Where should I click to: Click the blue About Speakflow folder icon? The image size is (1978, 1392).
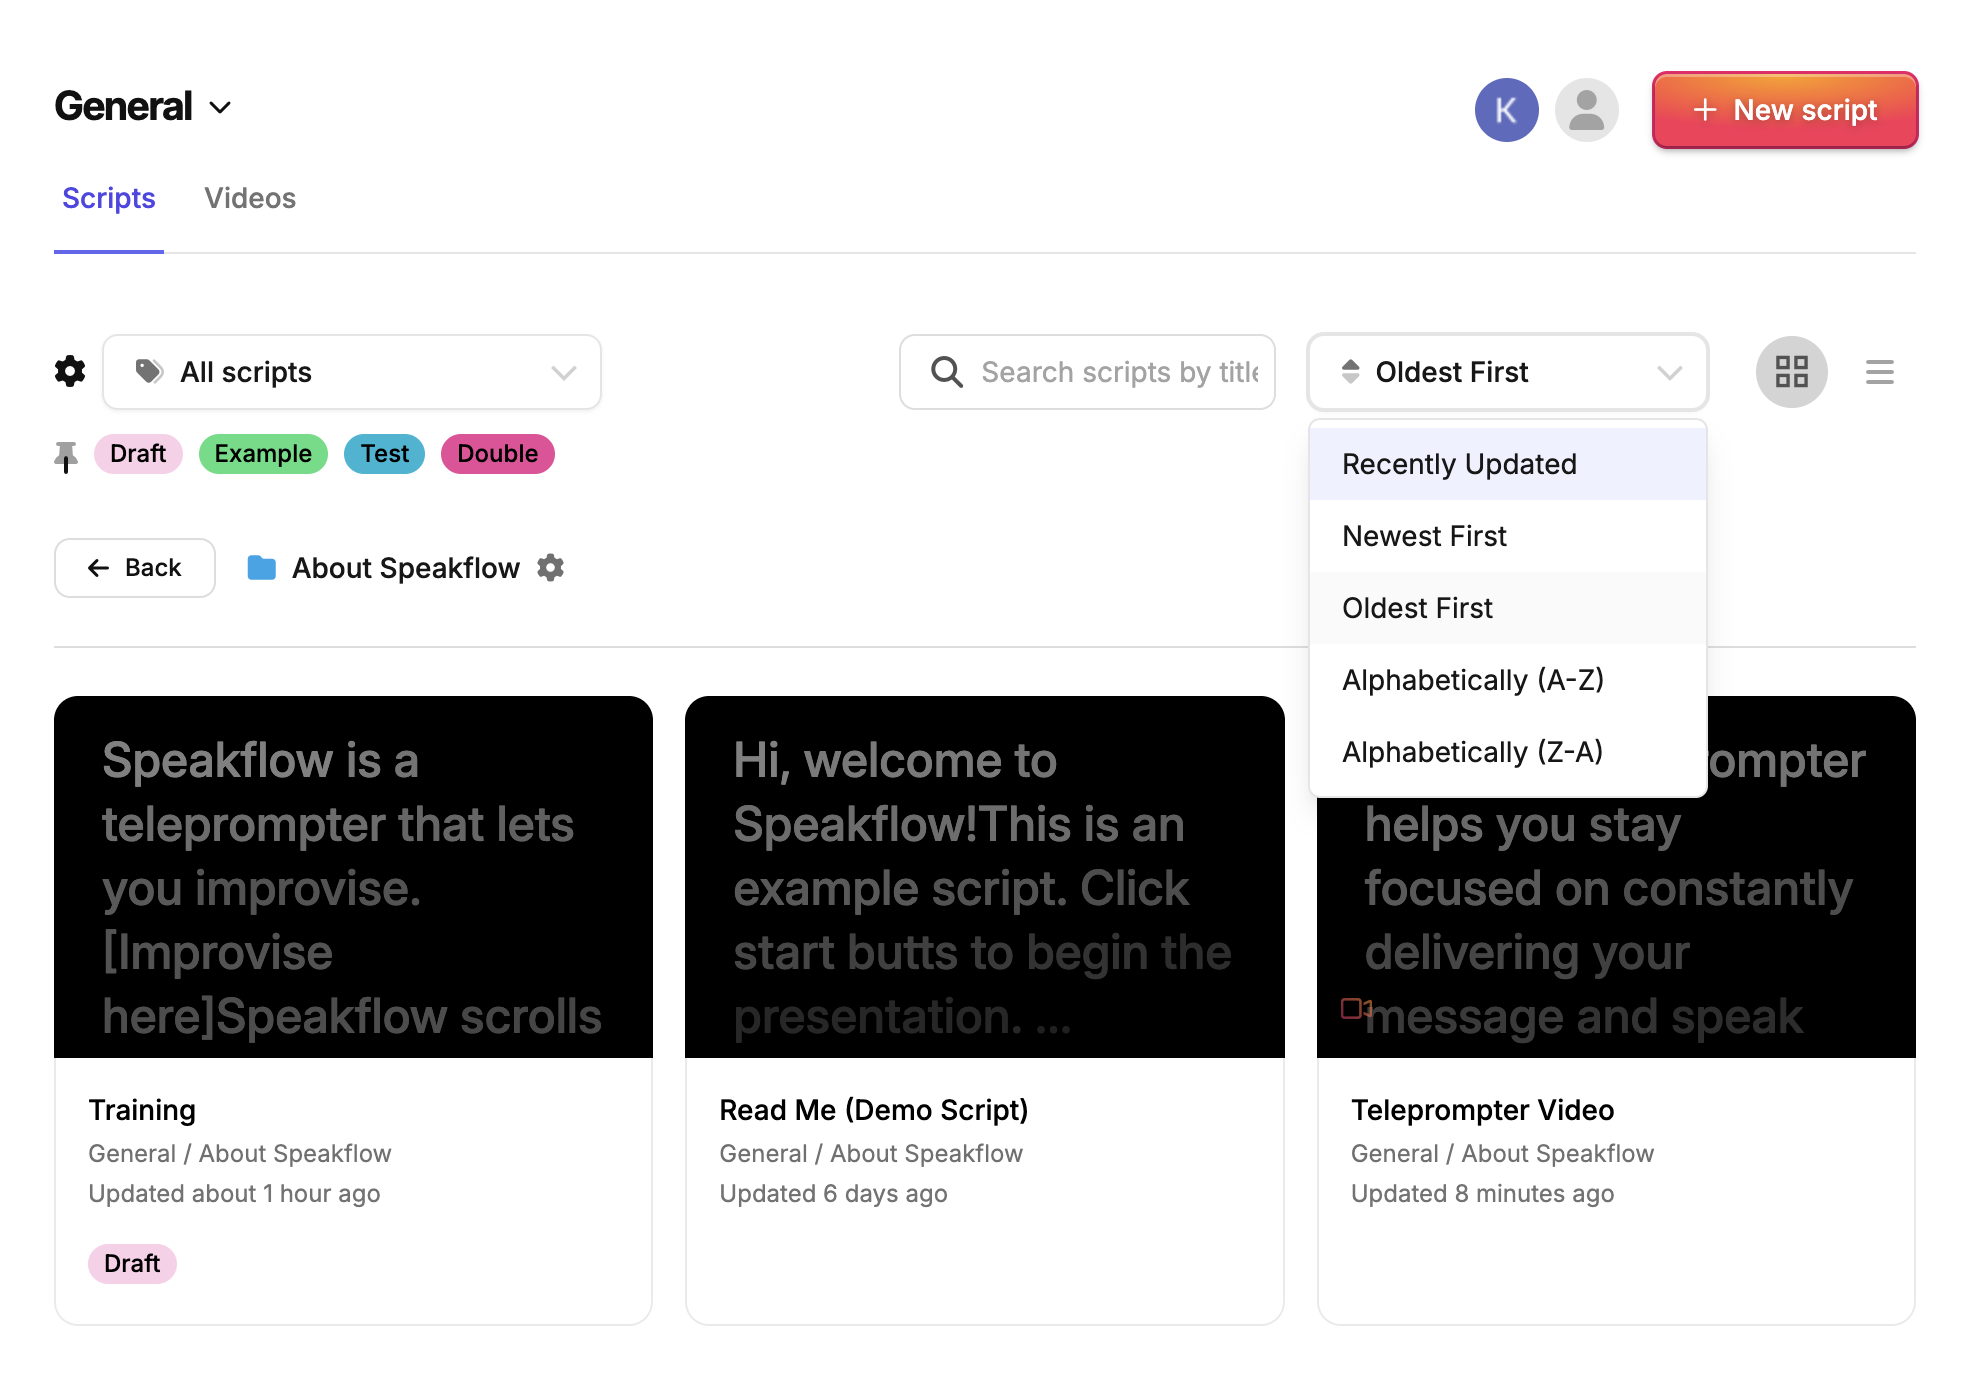pos(262,568)
